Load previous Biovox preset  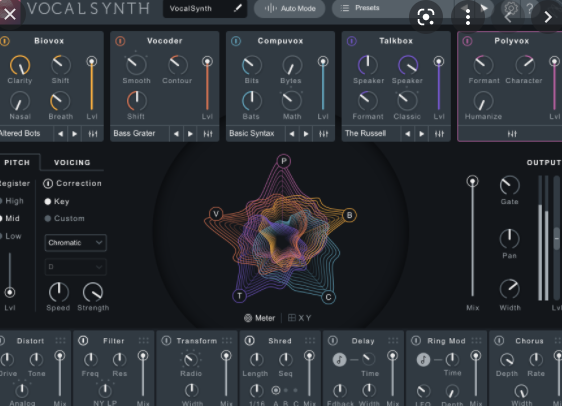point(61,134)
